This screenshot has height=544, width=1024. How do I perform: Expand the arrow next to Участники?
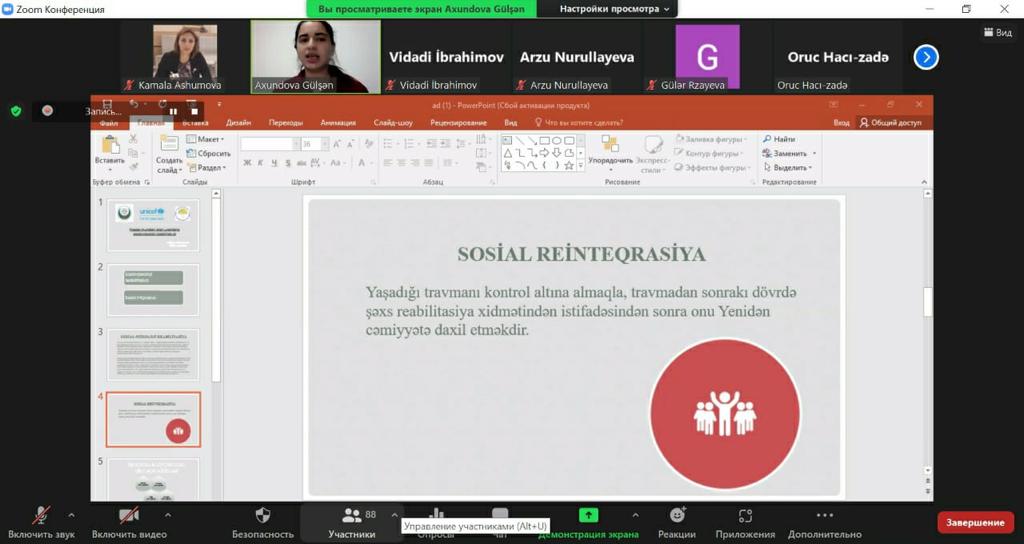[394, 515]
